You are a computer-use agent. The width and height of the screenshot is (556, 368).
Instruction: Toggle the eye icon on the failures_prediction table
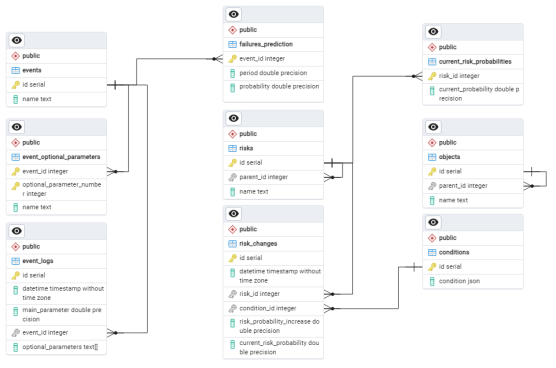pos(233,14)
